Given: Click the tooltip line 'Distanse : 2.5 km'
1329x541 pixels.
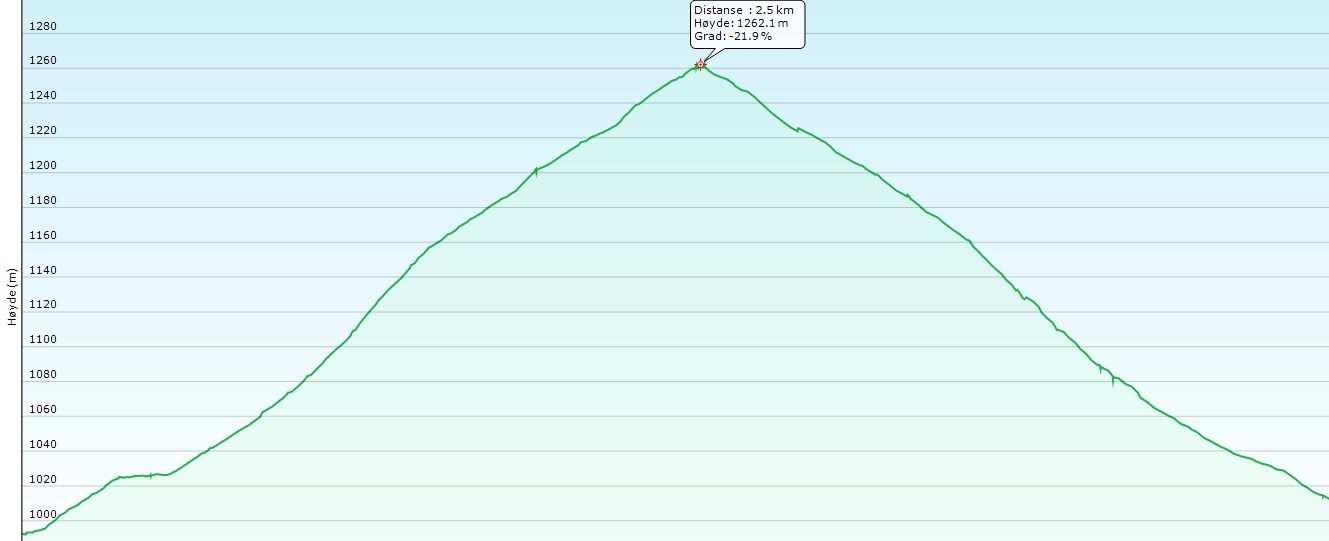Looking at the screenshot, I should [743, 10].
